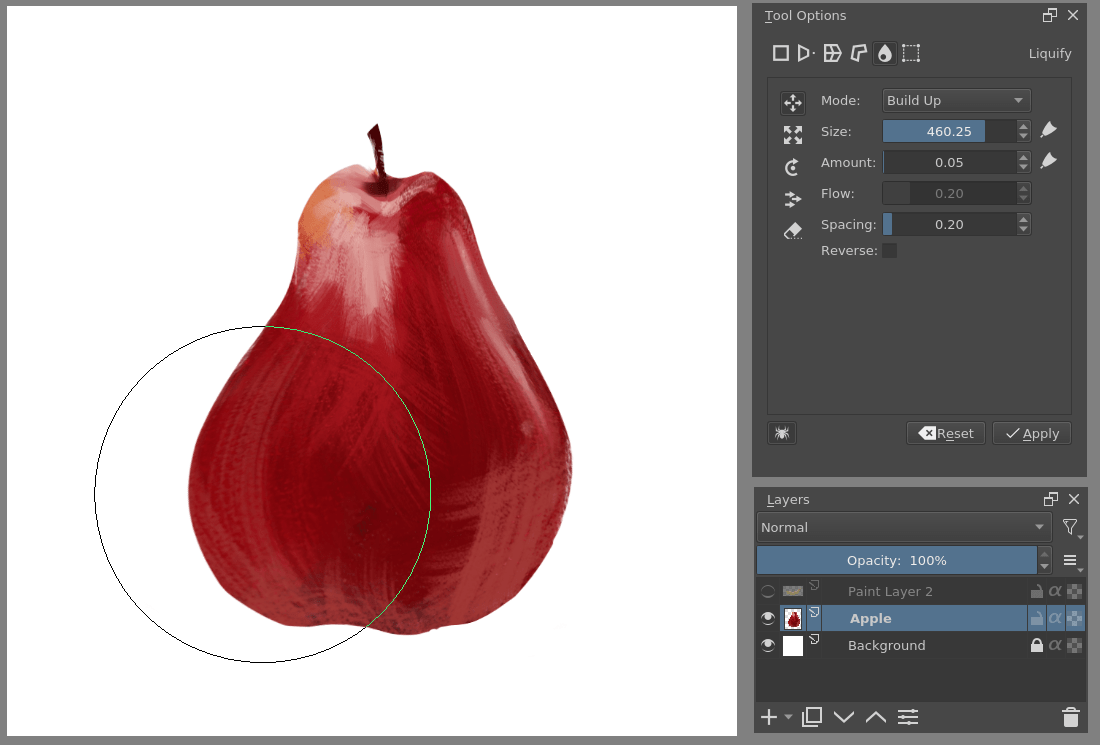Select the Warp transform mode icon
Image resolution: width=1100 pixels, height=745 pixels.
pos(833,53)
